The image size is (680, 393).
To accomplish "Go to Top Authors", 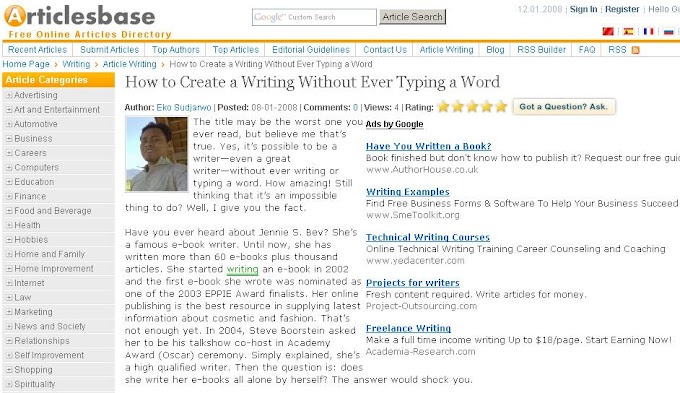I will 176,50.
